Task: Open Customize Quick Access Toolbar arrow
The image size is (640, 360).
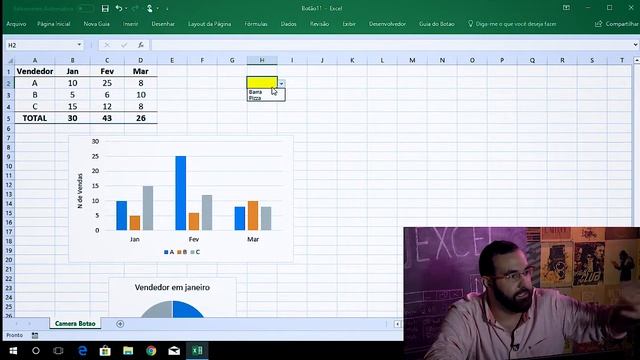Action: (x=167, y=9)
